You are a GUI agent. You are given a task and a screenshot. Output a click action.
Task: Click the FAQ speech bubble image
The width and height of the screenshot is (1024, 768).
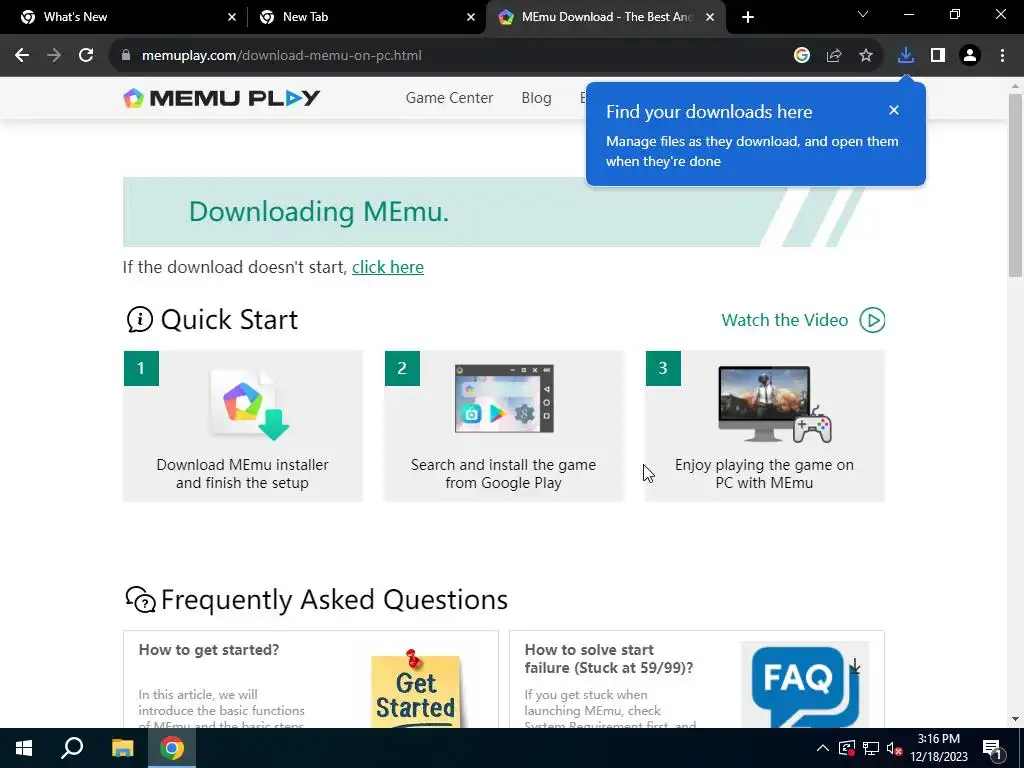click(806, 685)
